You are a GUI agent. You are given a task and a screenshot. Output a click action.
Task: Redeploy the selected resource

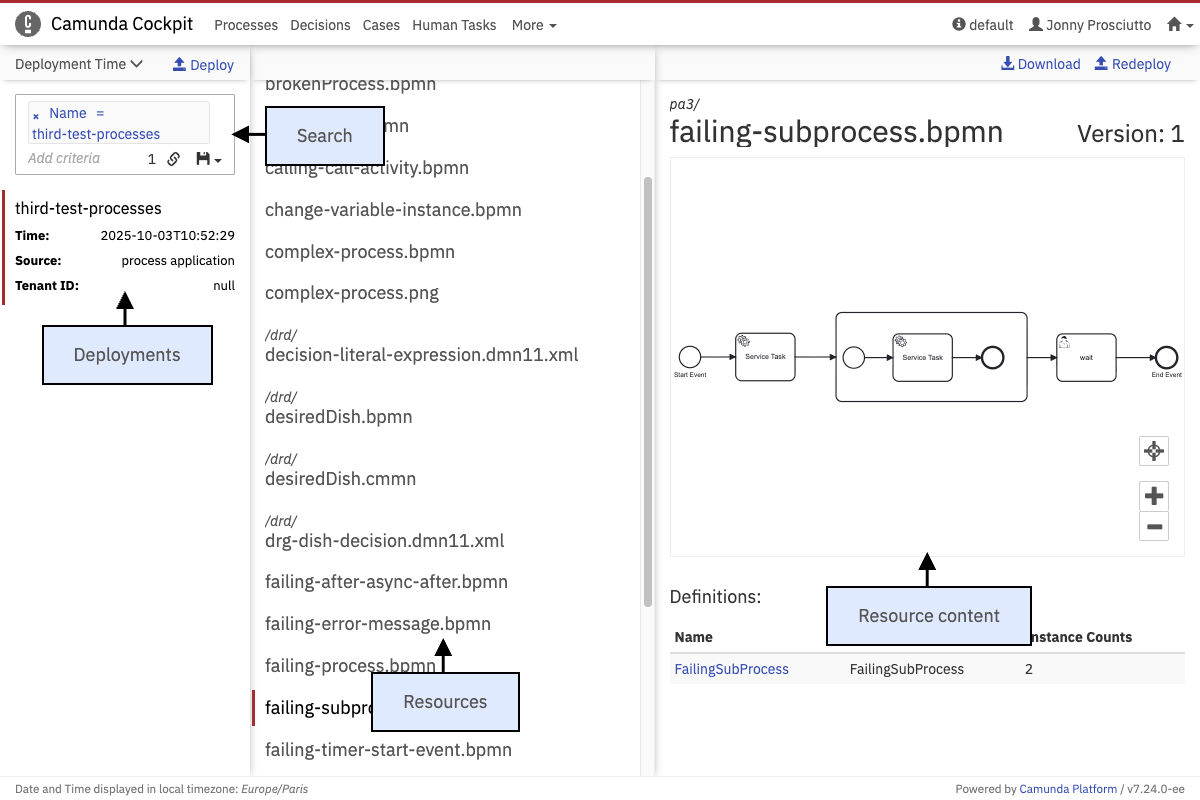1132,64
